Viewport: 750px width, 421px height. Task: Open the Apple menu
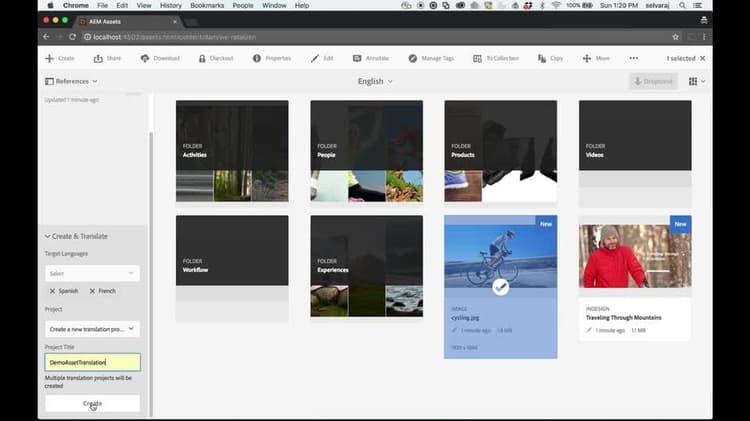[50, 6]
